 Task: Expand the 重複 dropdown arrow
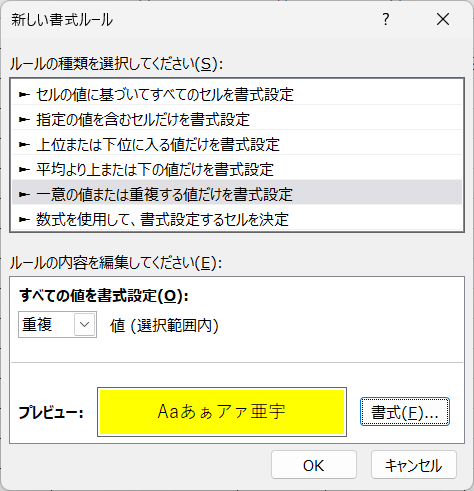point(84,324)
